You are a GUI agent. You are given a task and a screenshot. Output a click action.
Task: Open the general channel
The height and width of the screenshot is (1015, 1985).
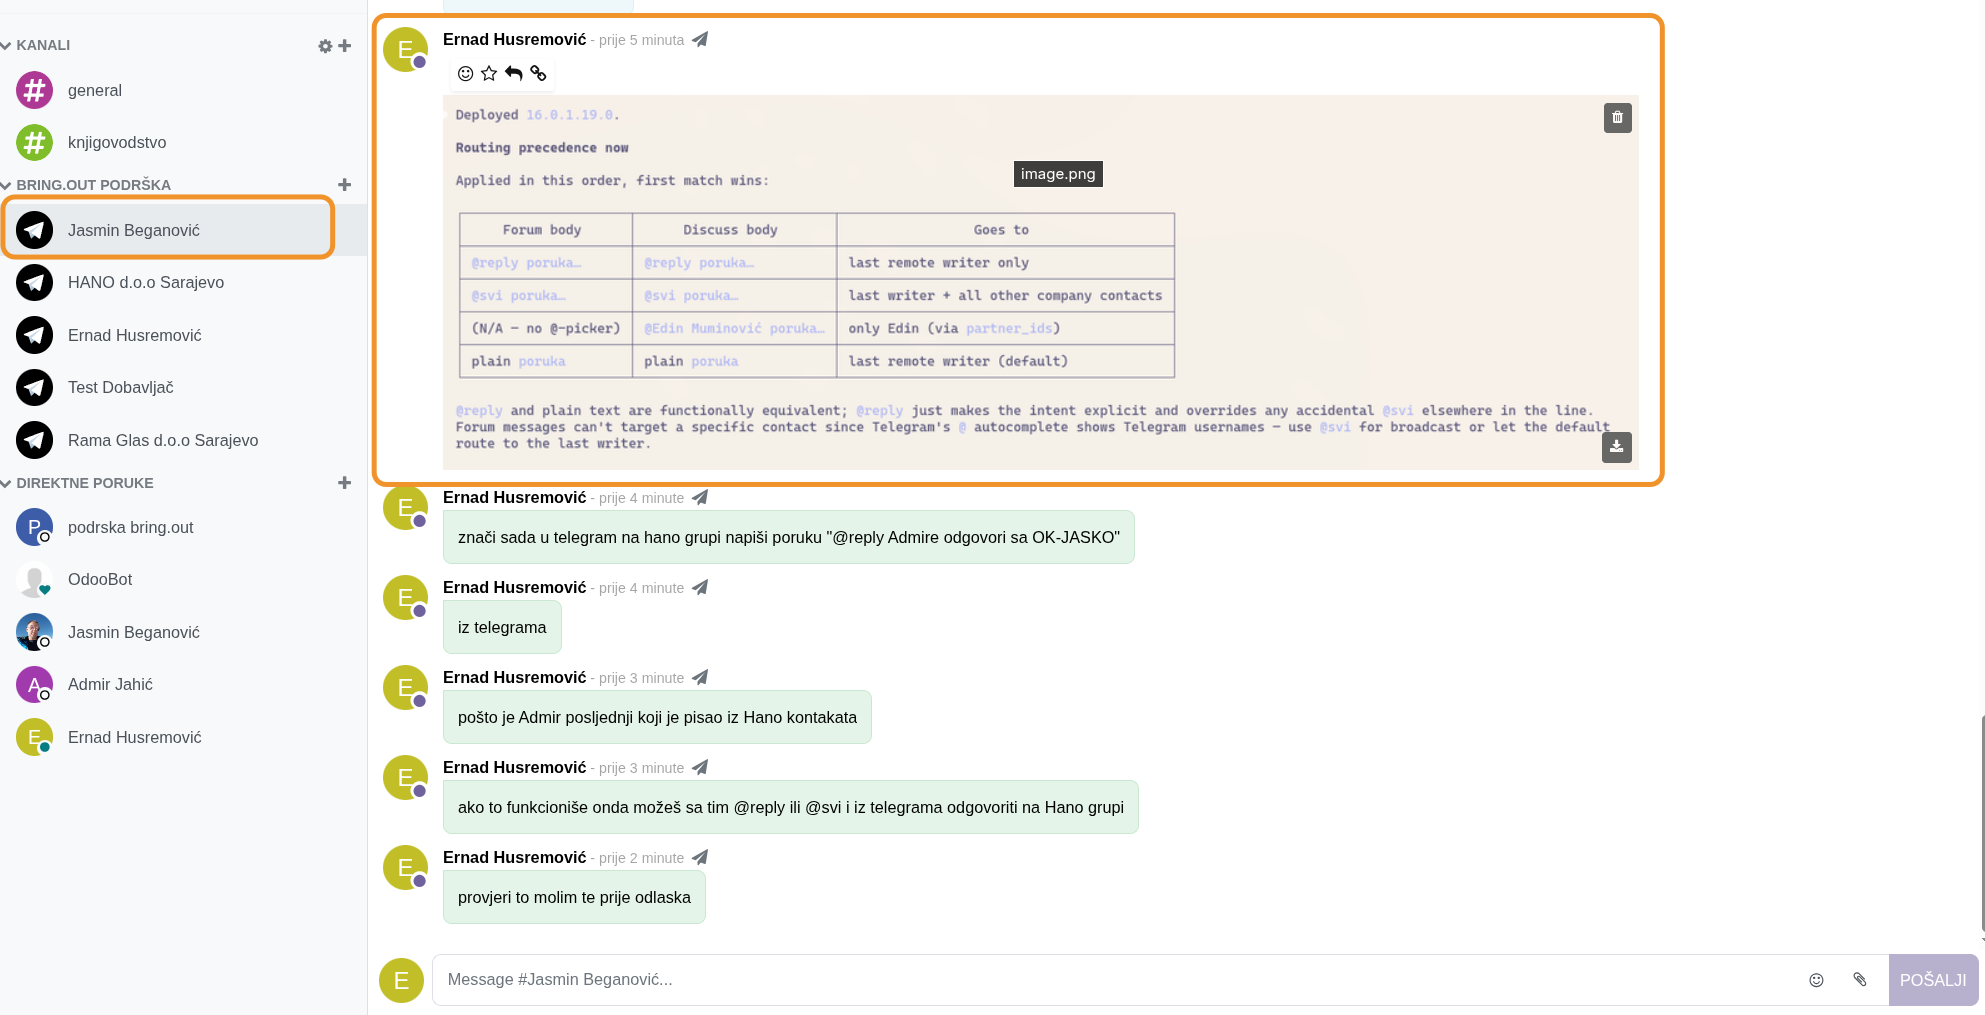95,91
